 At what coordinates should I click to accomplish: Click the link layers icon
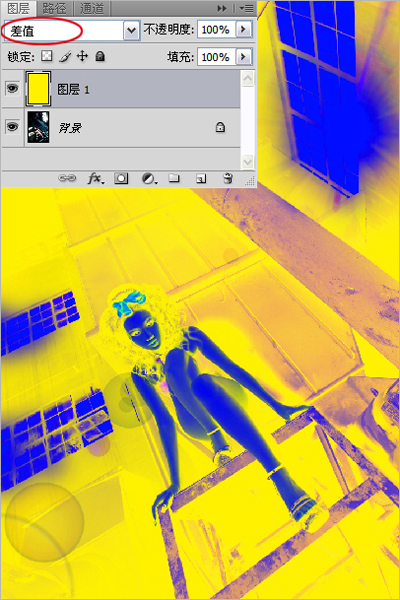pos(67,178)
